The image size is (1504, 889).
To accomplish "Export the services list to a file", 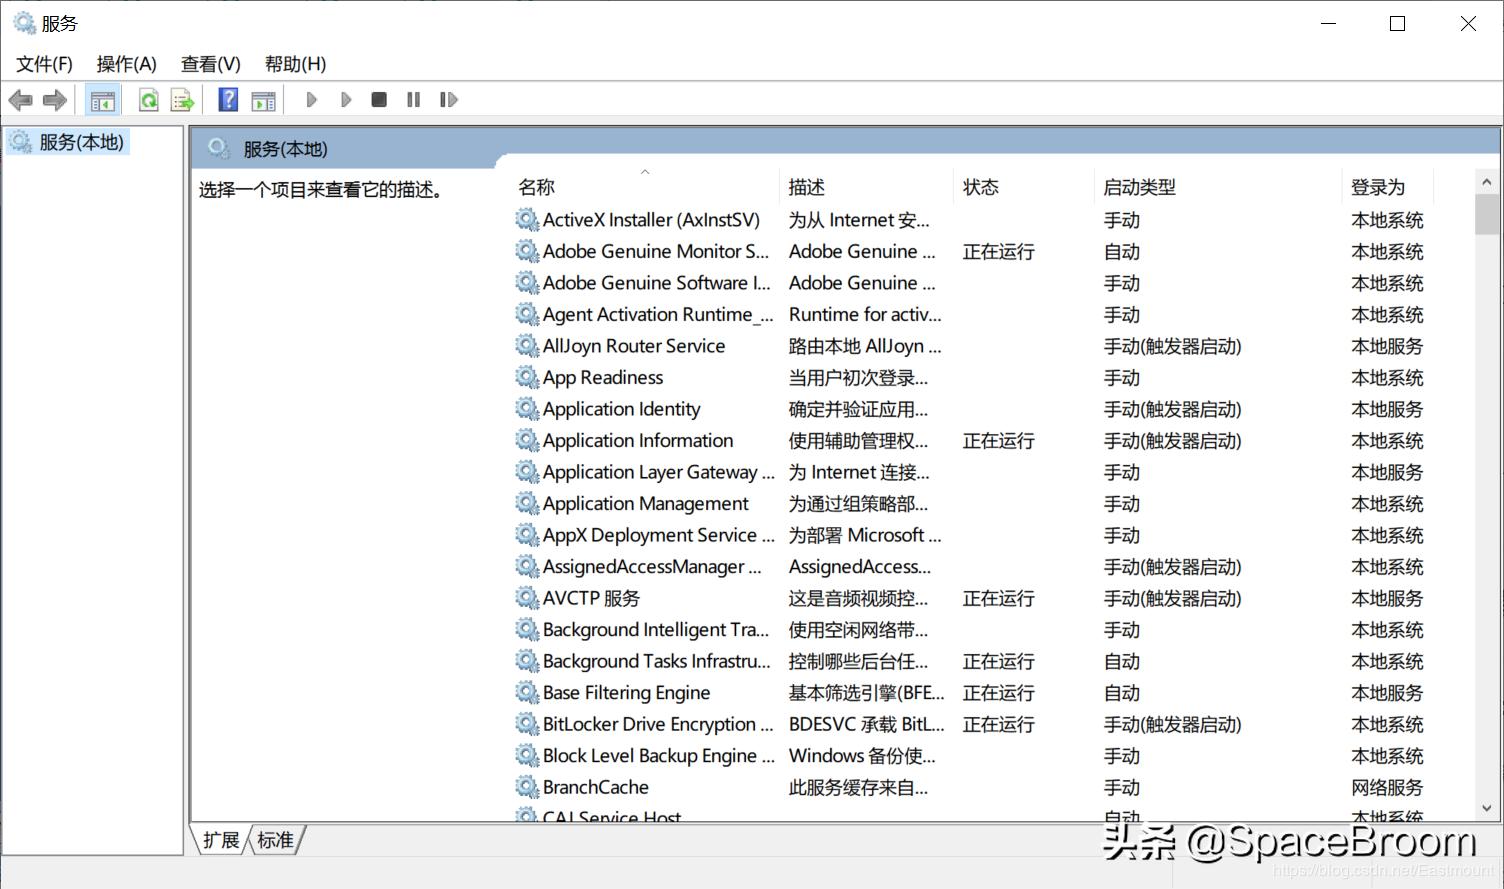I will pos(181,99).
